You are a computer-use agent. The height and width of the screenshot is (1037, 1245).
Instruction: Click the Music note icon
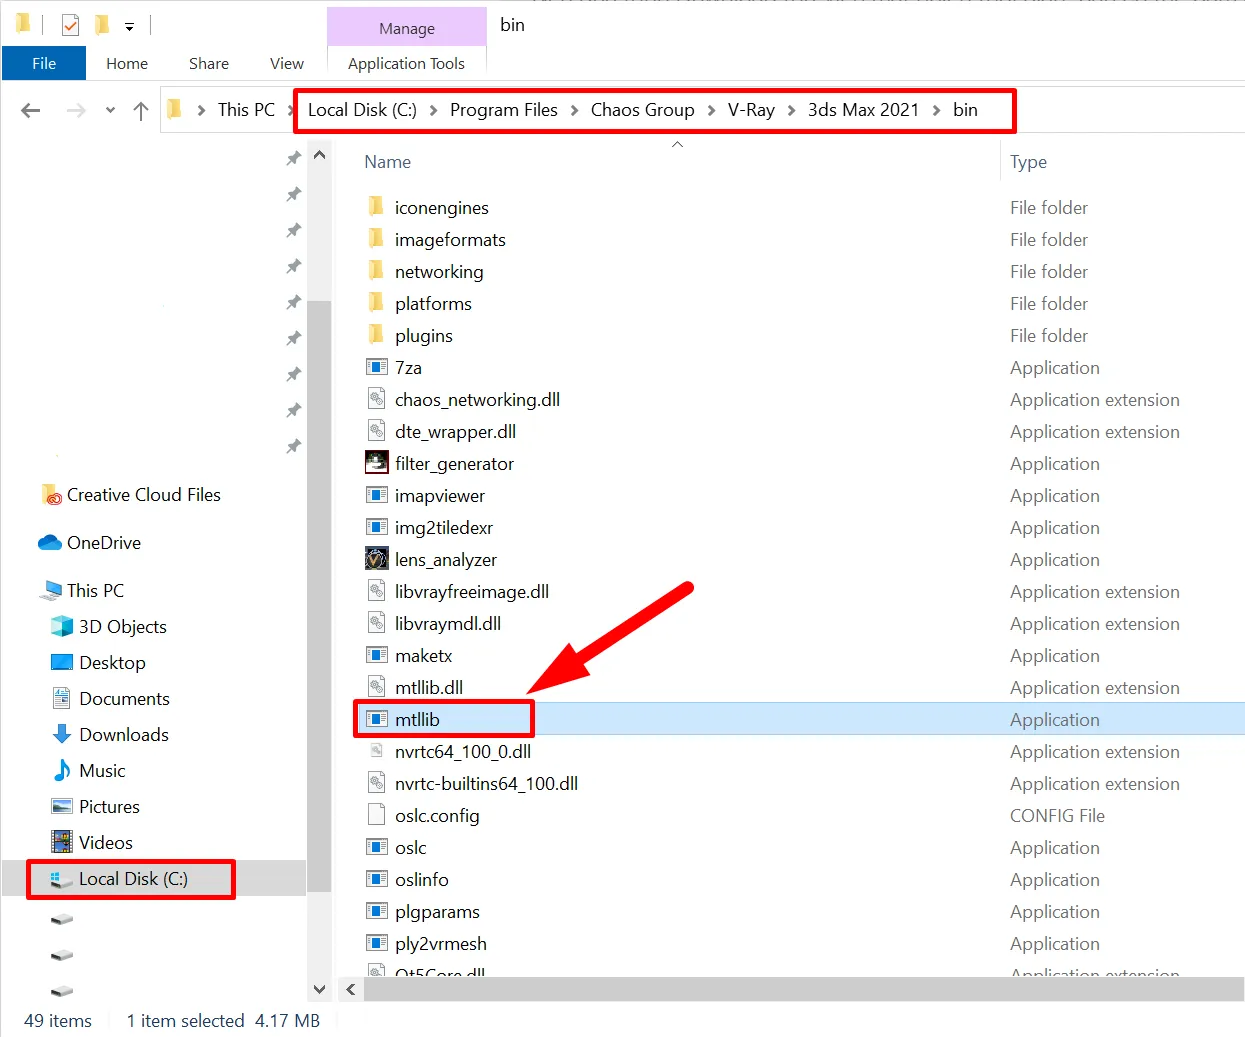click(62, 770)
